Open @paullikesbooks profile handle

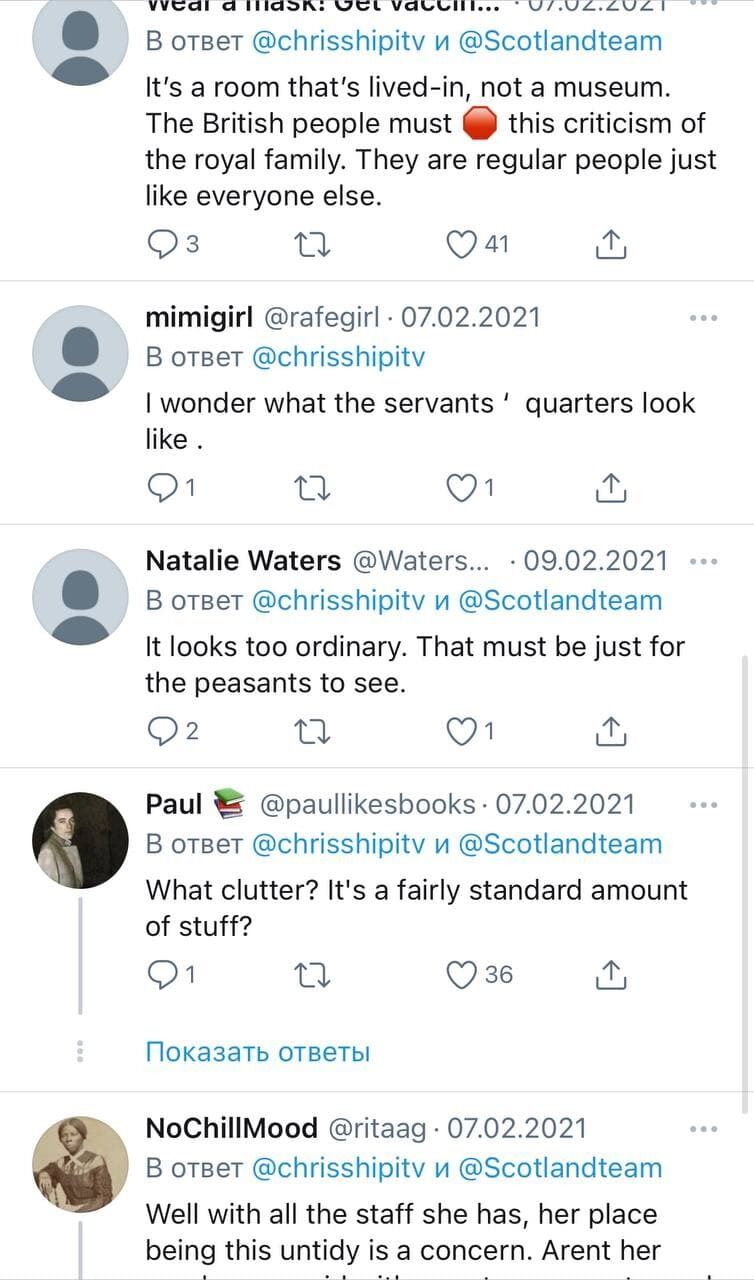pyautogui.click(x=367, y=804)
